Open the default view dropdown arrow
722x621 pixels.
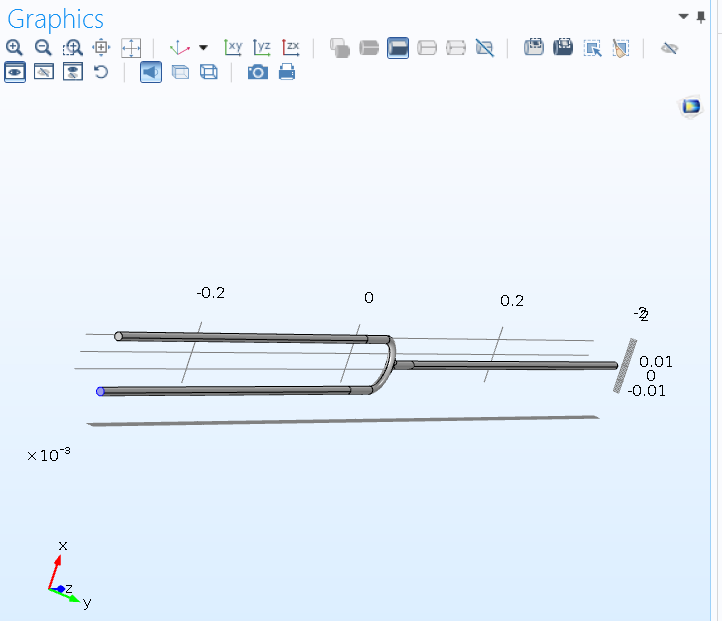tap(203, 47)
